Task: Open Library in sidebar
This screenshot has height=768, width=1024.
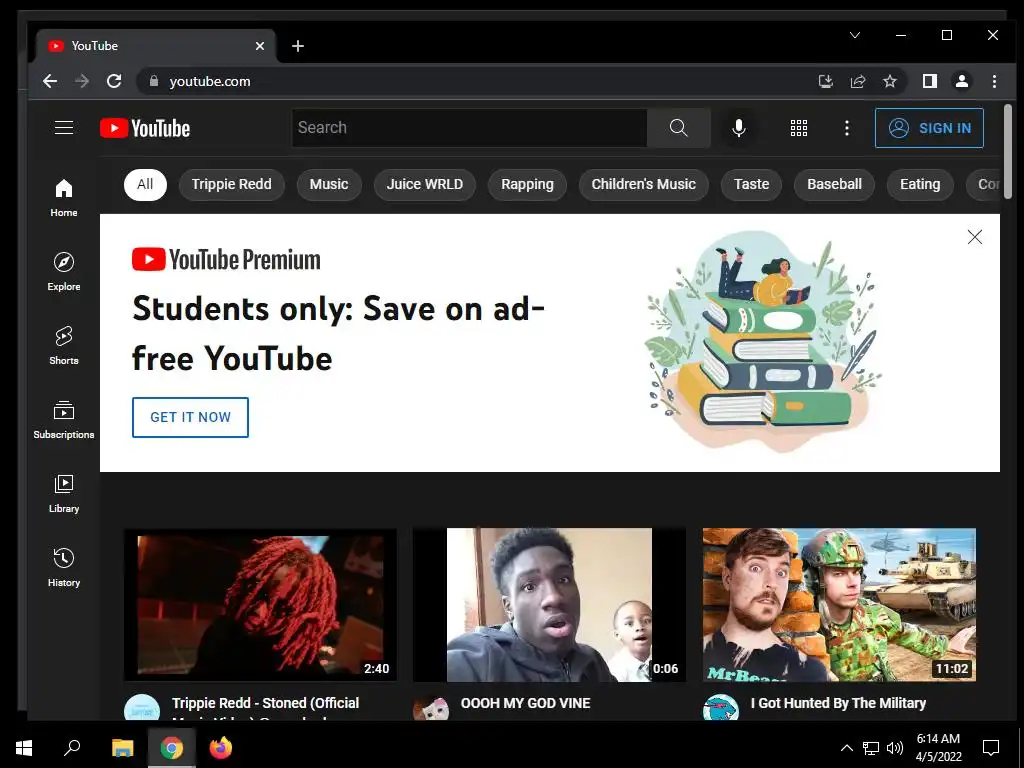Action: coord(63,494)
